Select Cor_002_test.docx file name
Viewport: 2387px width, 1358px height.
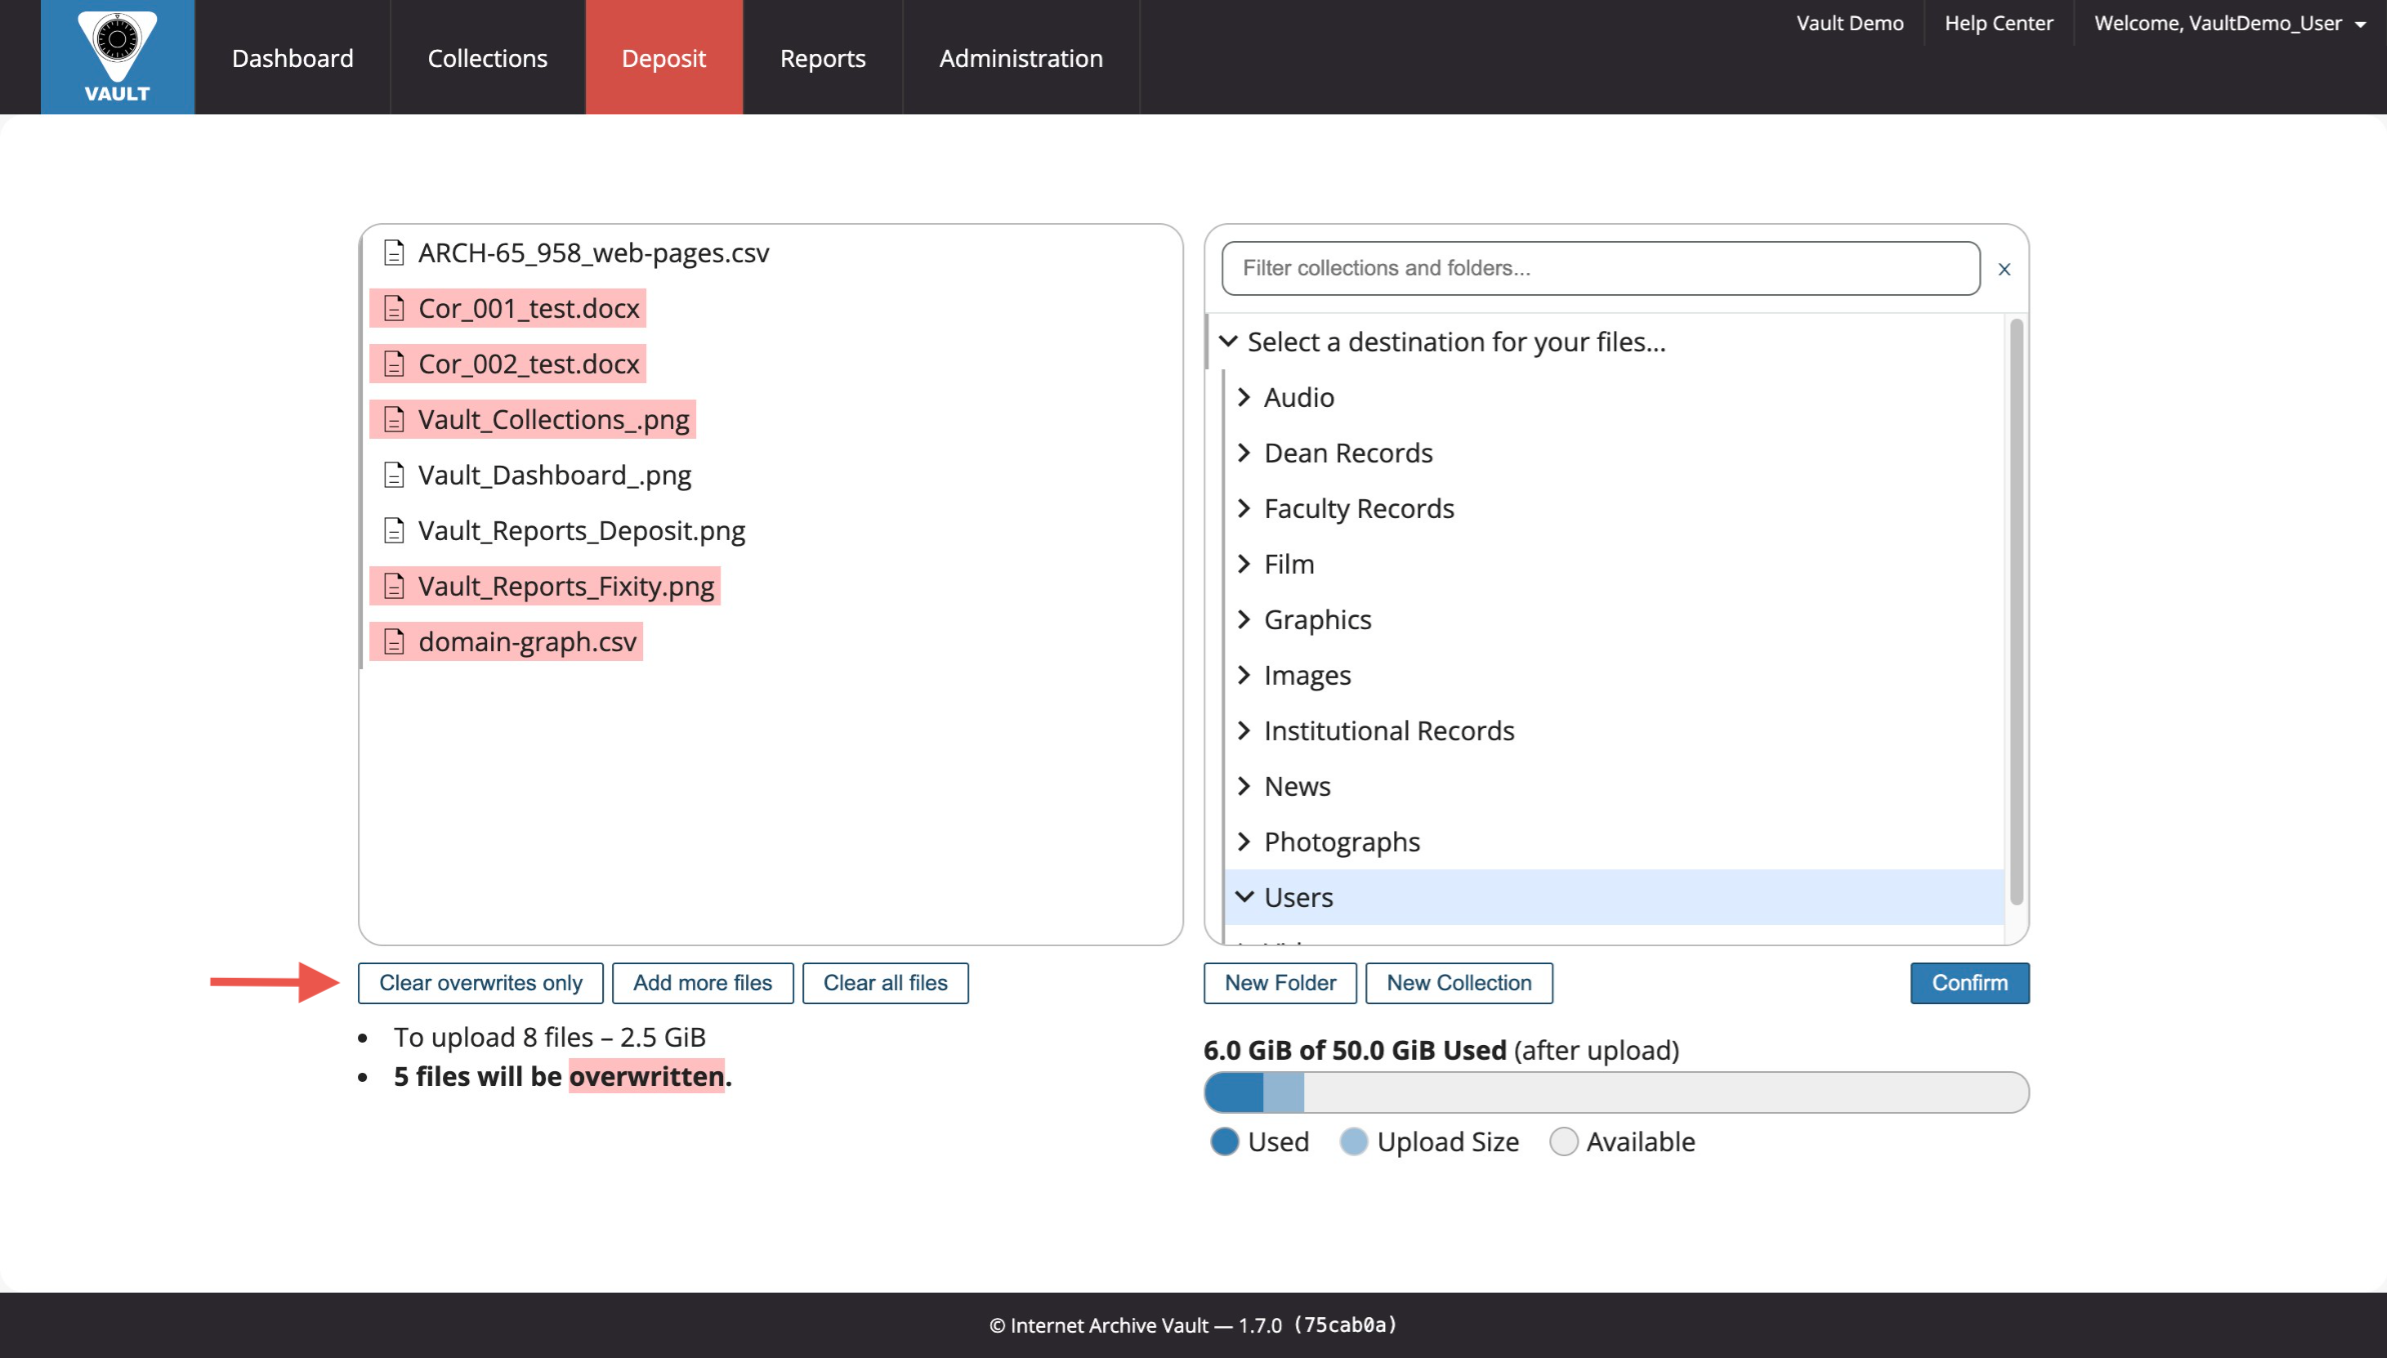tap(529, 364)
